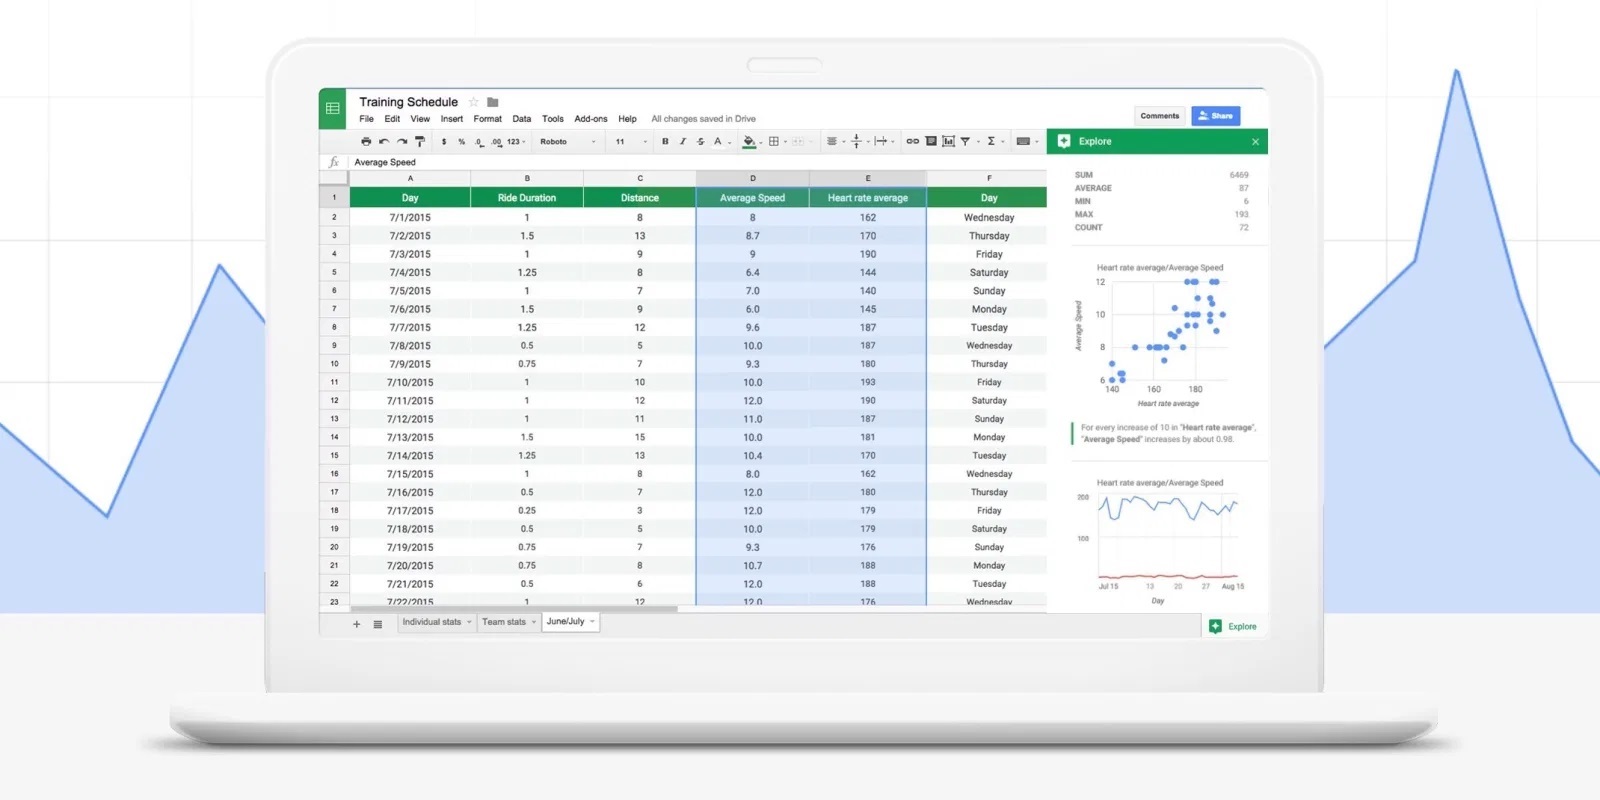Undo the last action with the toolbar arrow
Viewport: 1600px width, 800px height.
coord(384,142)
